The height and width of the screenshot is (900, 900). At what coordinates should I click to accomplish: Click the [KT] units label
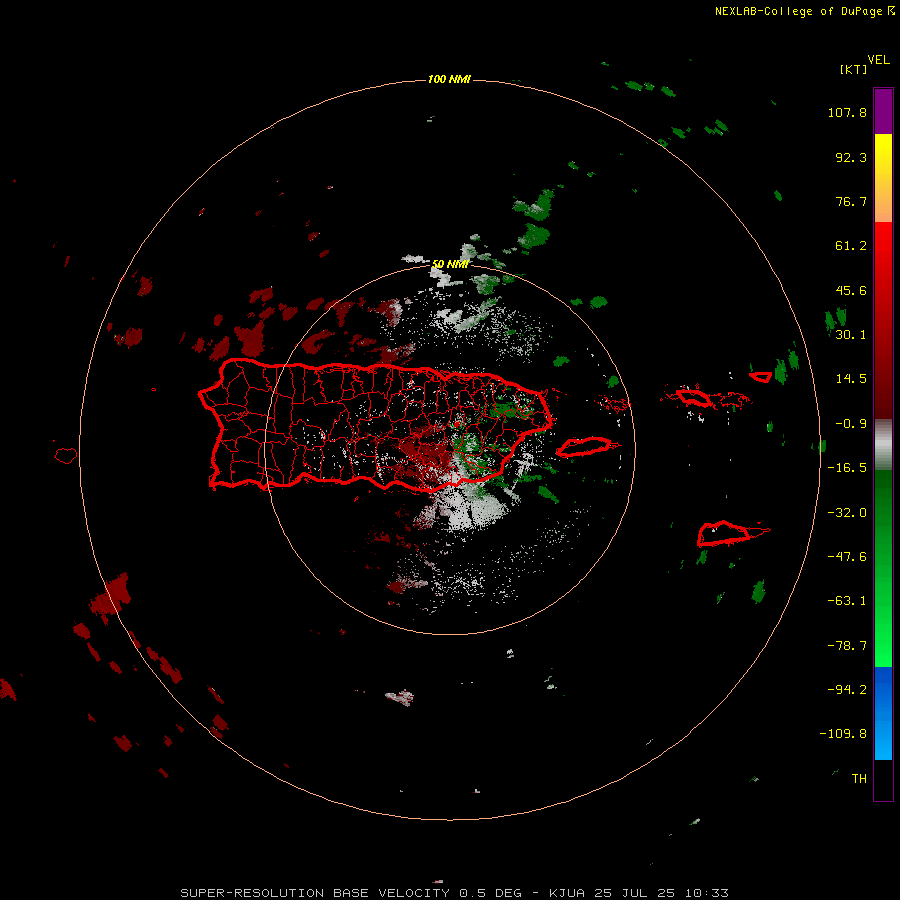click(853, 69)
